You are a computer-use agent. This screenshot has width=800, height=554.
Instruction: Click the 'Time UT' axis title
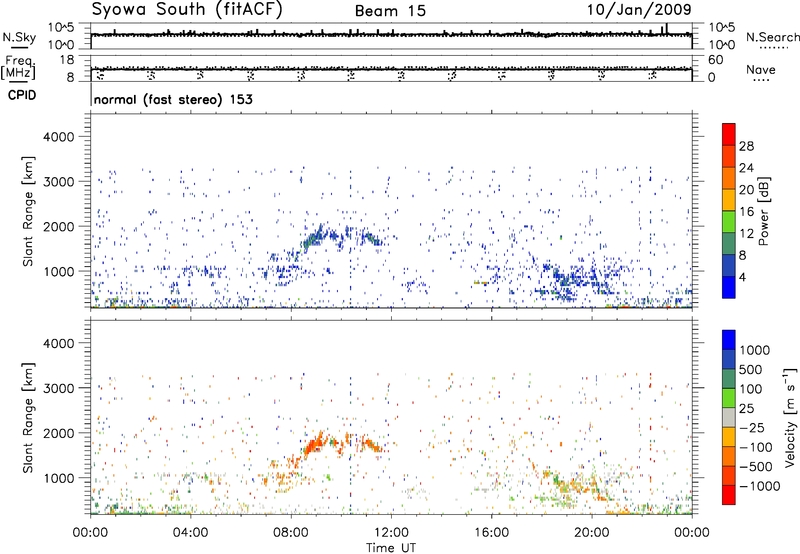click(391, 548)
